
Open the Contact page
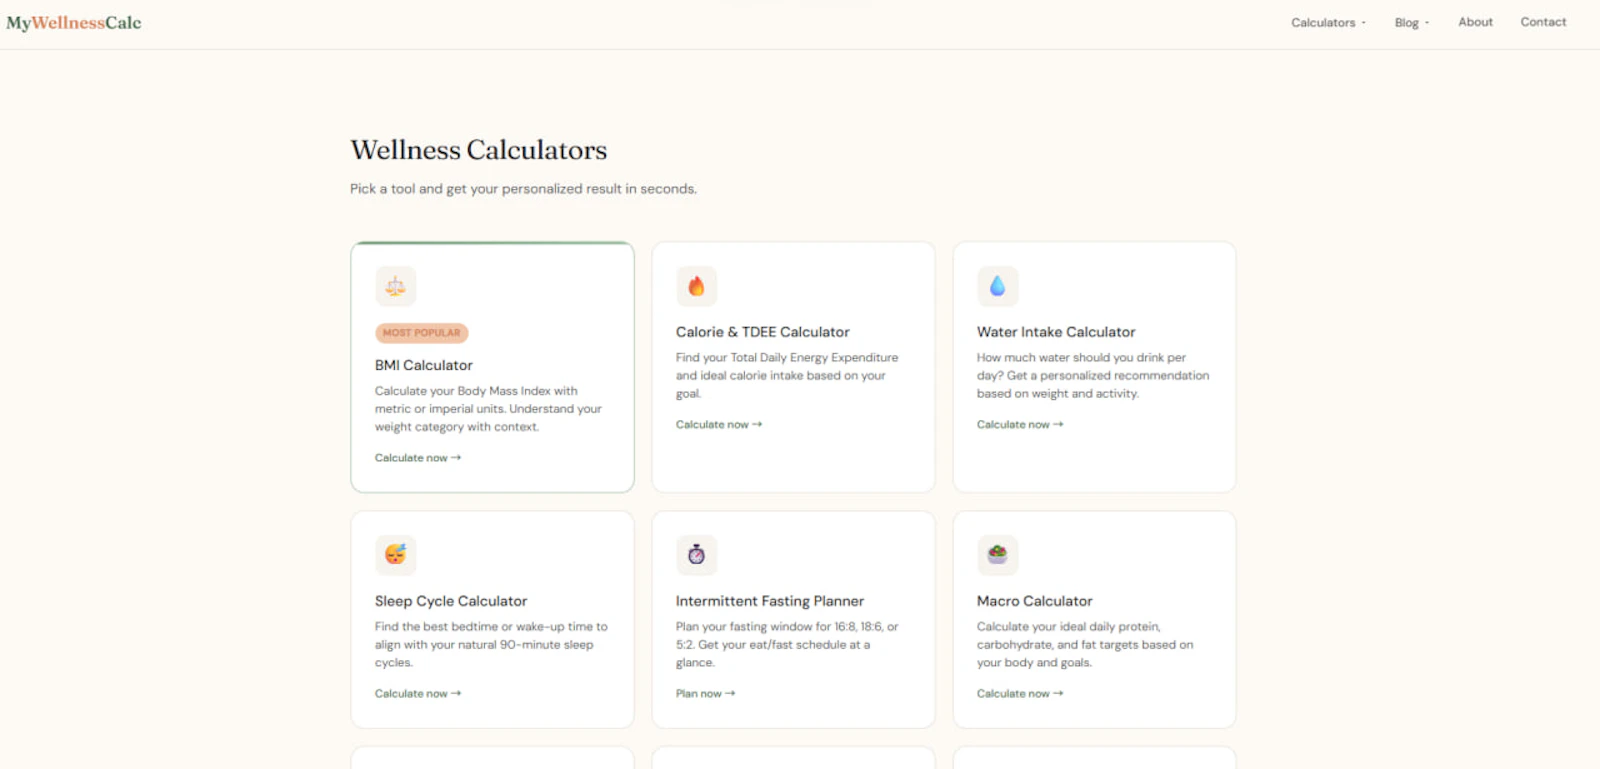(1543, 22)
